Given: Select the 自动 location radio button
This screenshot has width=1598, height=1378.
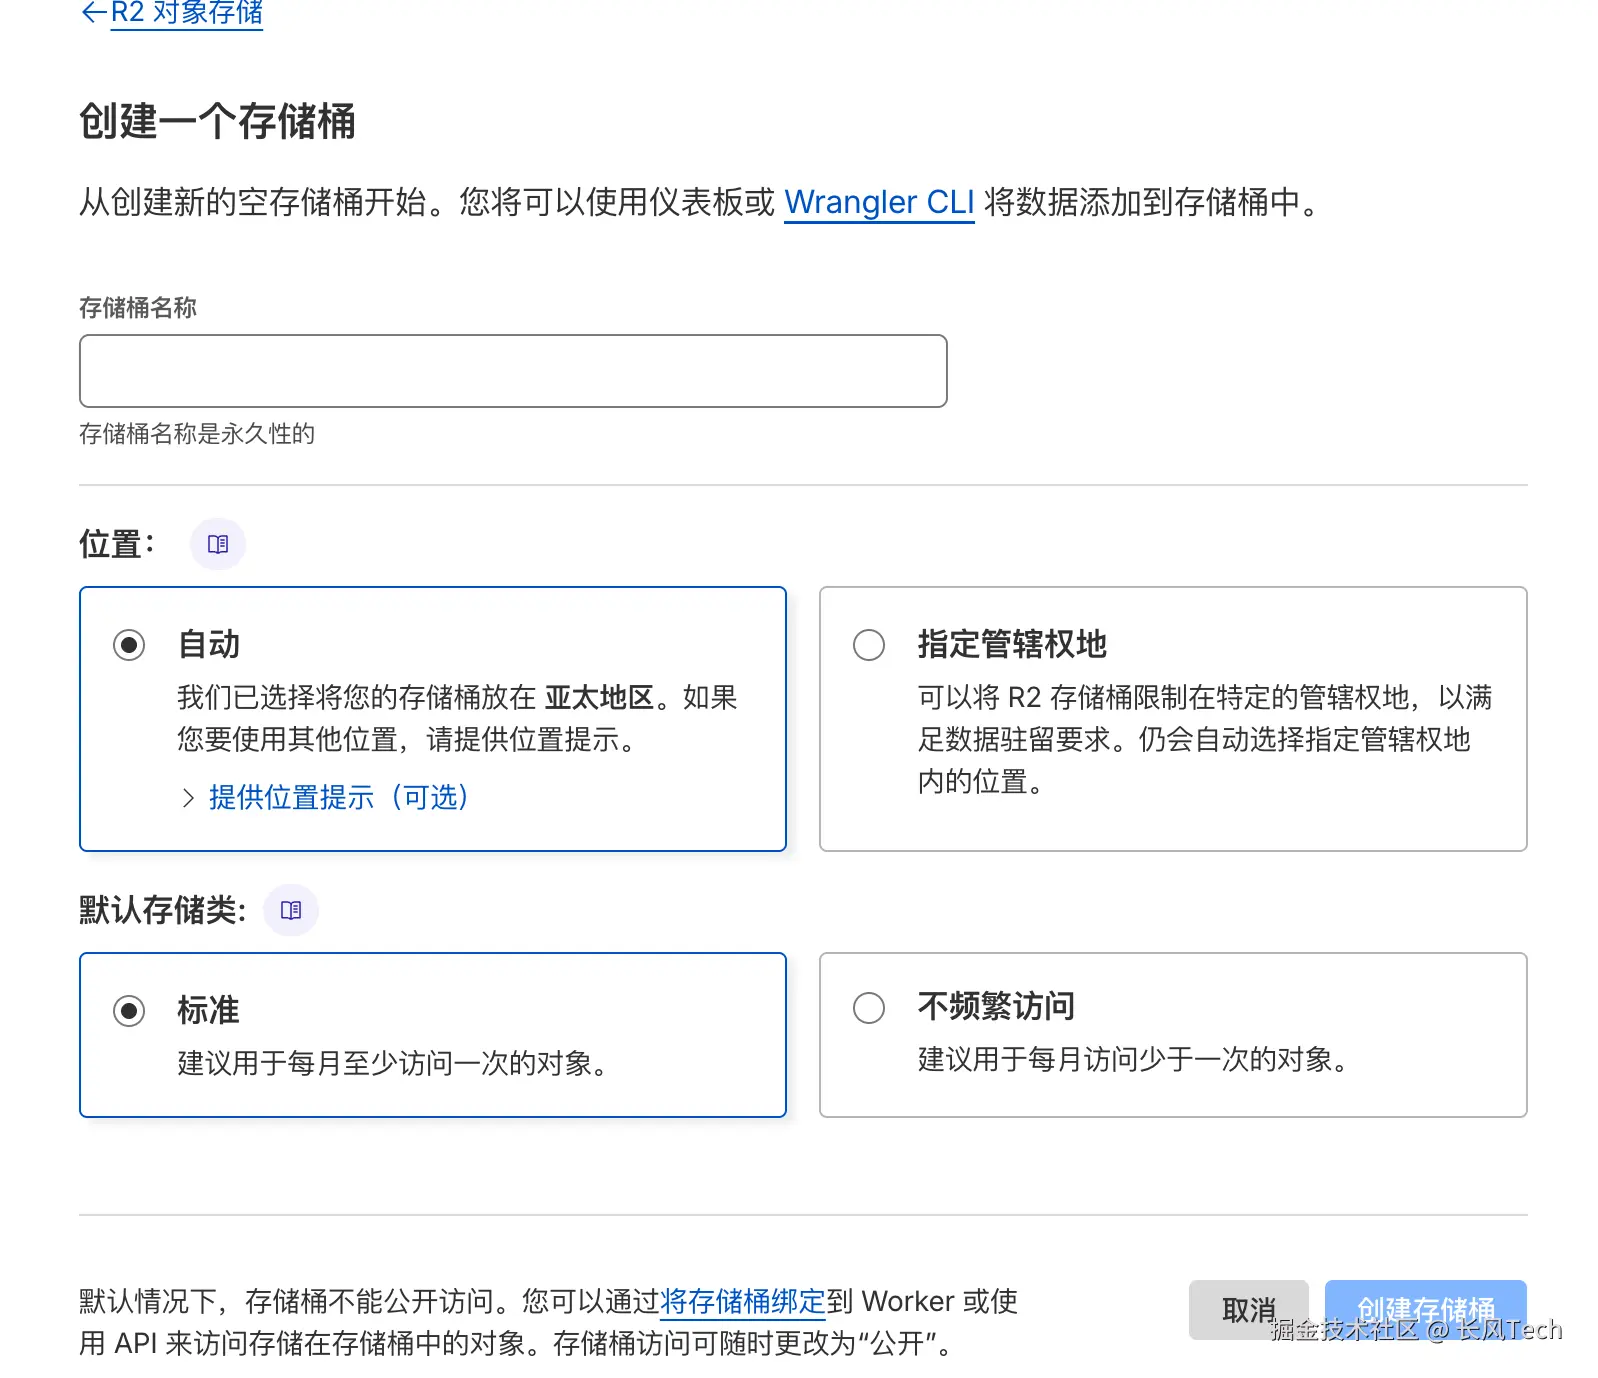Looking at the screenshot, I should point(129,645).
